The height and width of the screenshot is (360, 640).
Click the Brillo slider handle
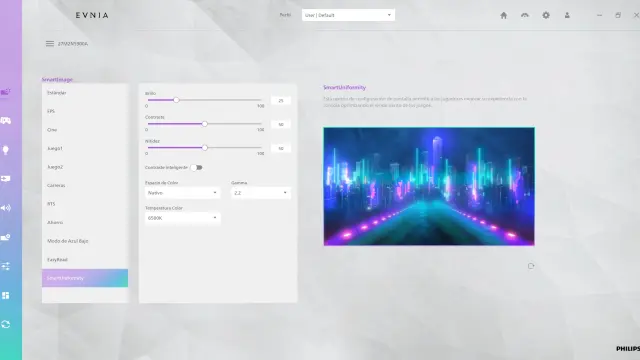[176, 100]
